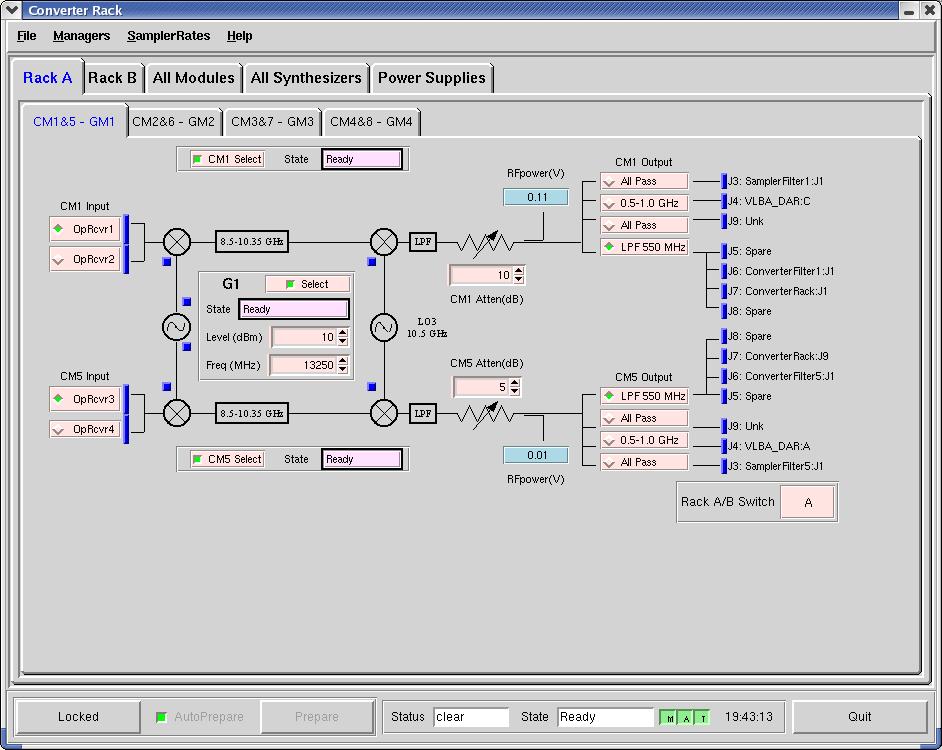Increase CM1 Atten(dB) using up arrow
The width and height of the screenshot is (942, 750).
tap(518, 270)
